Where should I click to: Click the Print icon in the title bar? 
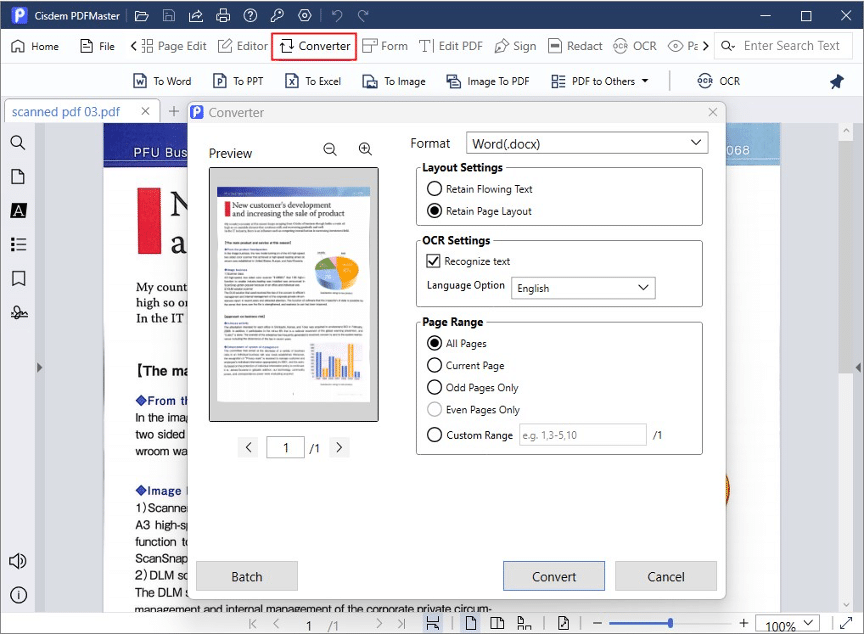click(222, 15)
